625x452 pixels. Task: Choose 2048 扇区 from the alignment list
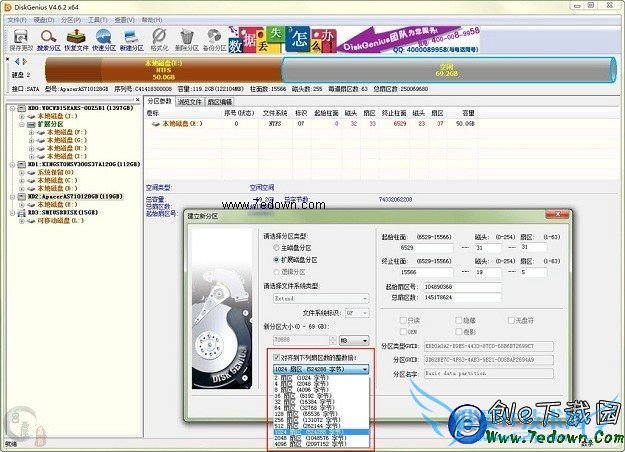click(x=321, y=438)
